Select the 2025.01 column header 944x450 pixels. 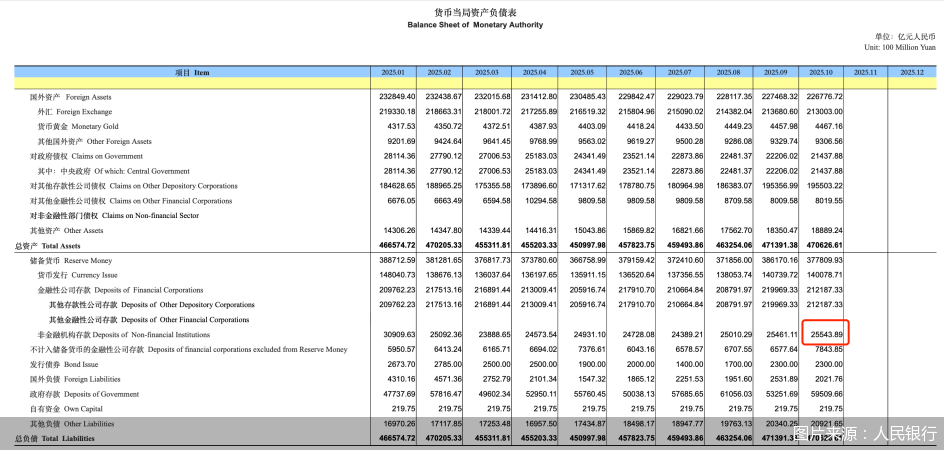391,72
